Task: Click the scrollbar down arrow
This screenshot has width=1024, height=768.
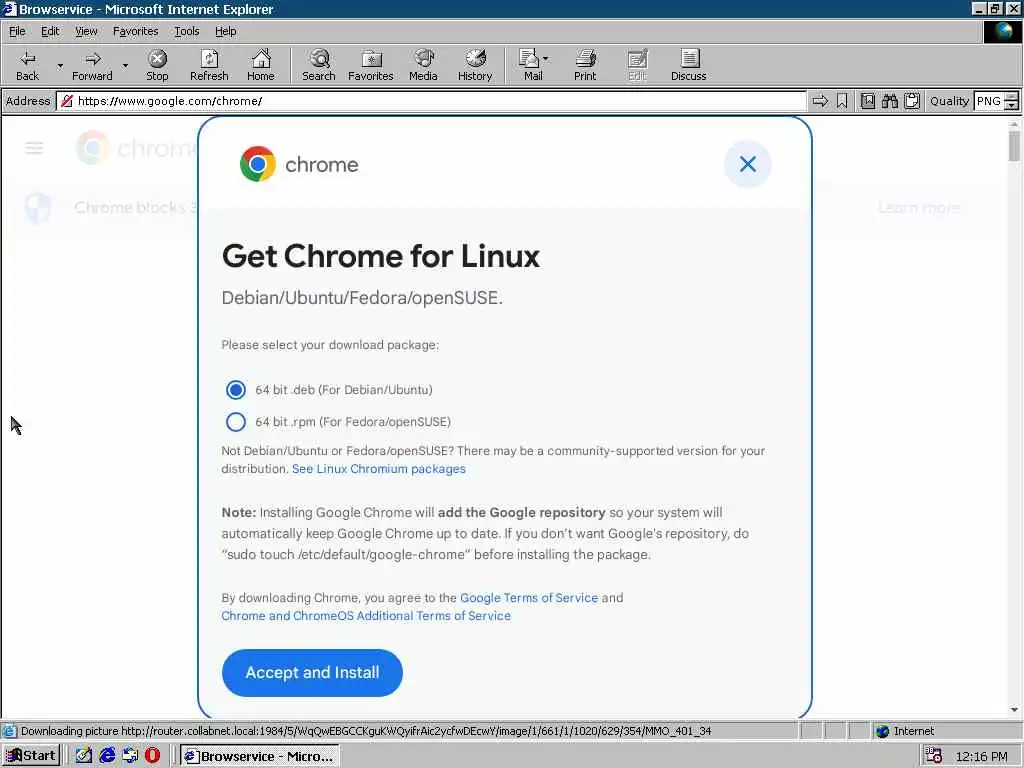Action: [1014, 710]
